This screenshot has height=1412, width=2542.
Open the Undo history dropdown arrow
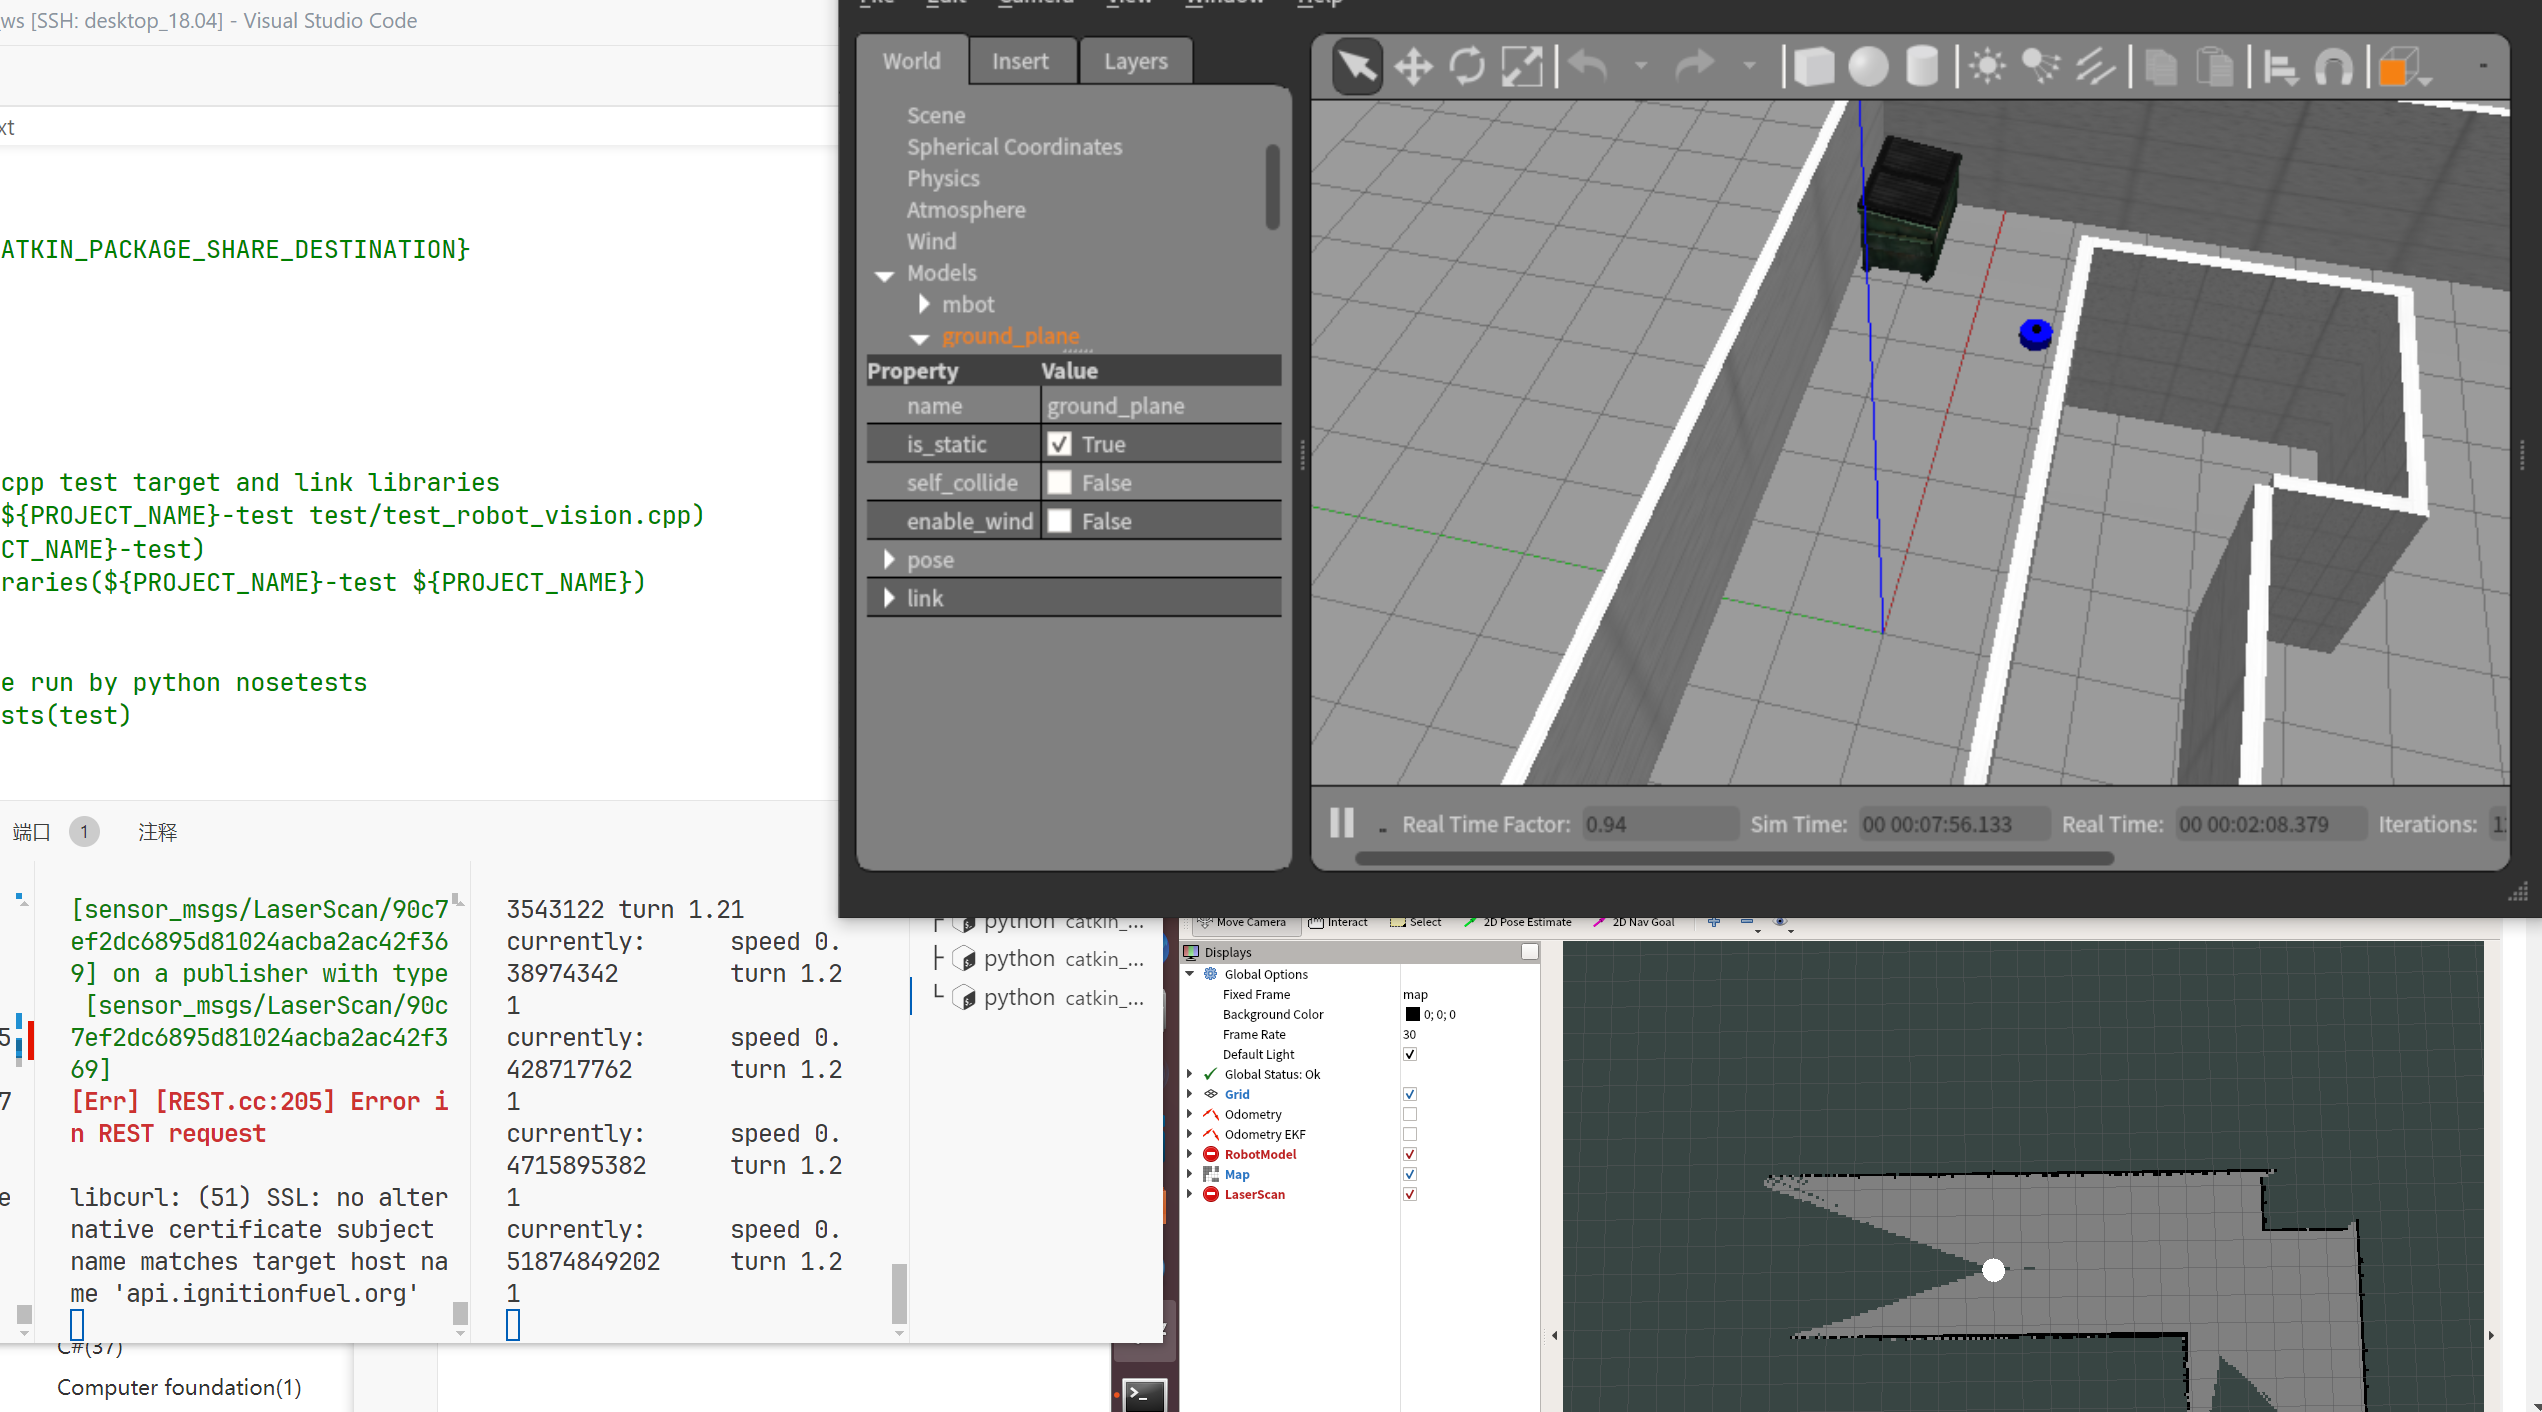click(1641, 66)
